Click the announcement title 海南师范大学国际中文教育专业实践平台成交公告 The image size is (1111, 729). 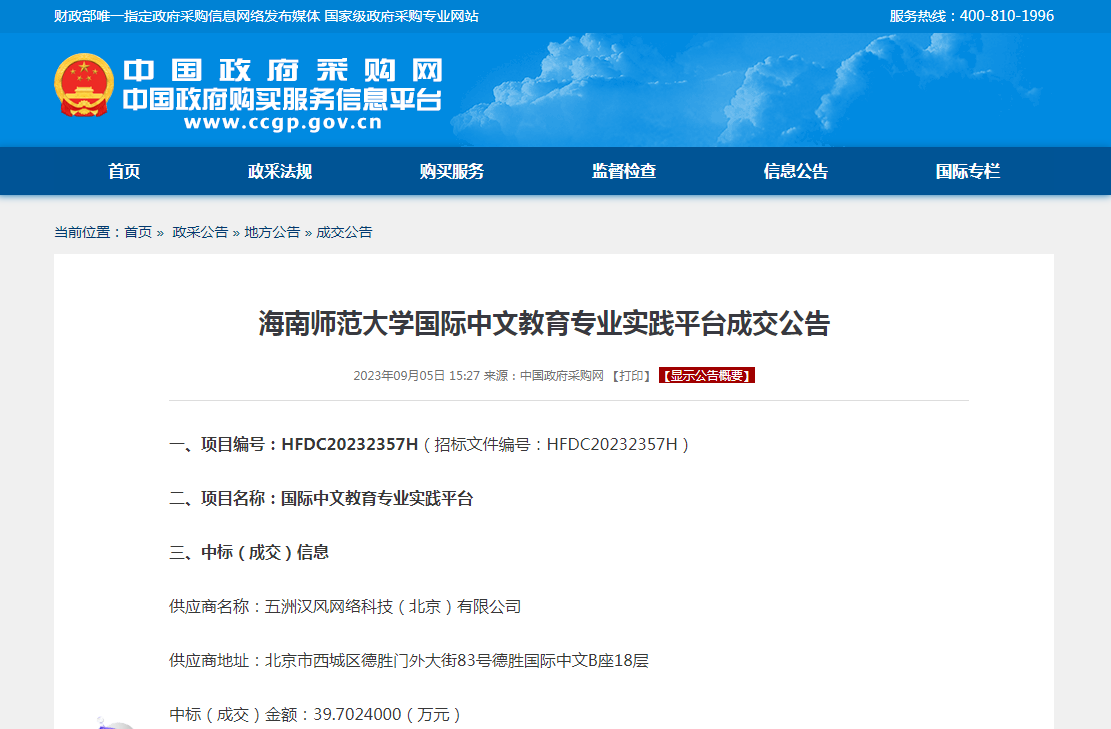(544, 324)
